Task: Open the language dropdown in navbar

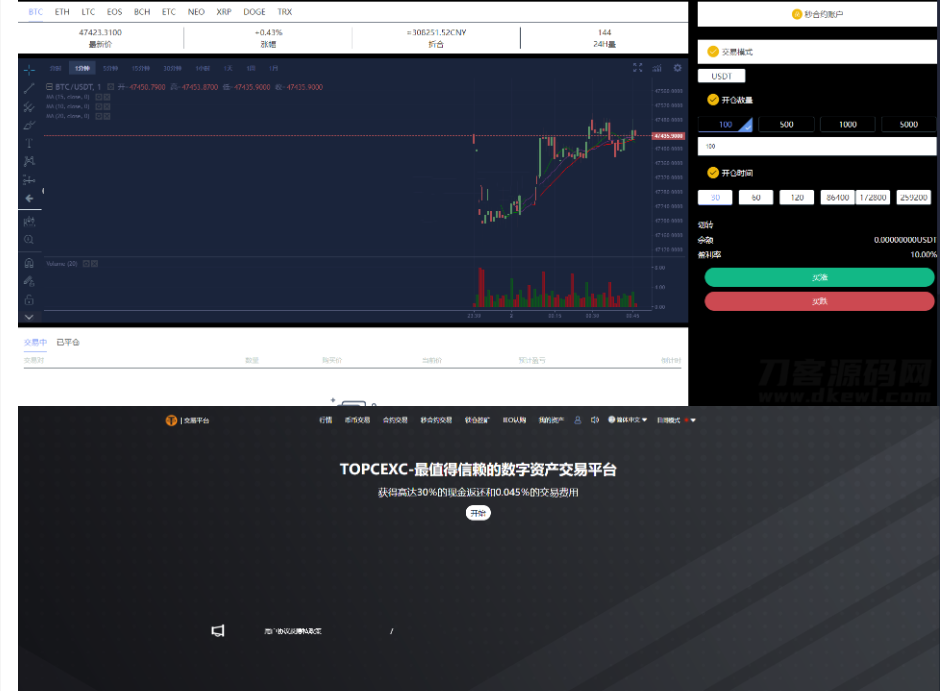Action: click(x=628, y=420)
